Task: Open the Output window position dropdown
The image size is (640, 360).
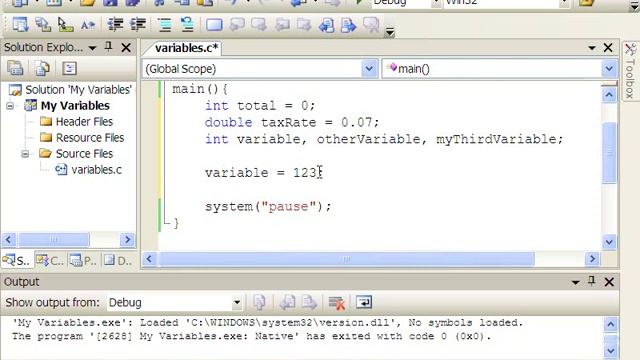Action: coord(576,282)
